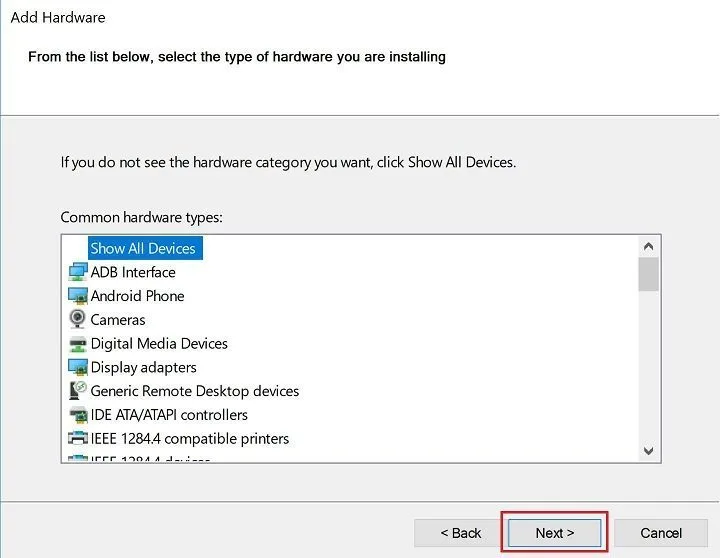The width and height of the screenshot is (720, 558).
Task: Choose Android Phone hardware type
Action: pyautogui.click(x=137, y=296)
